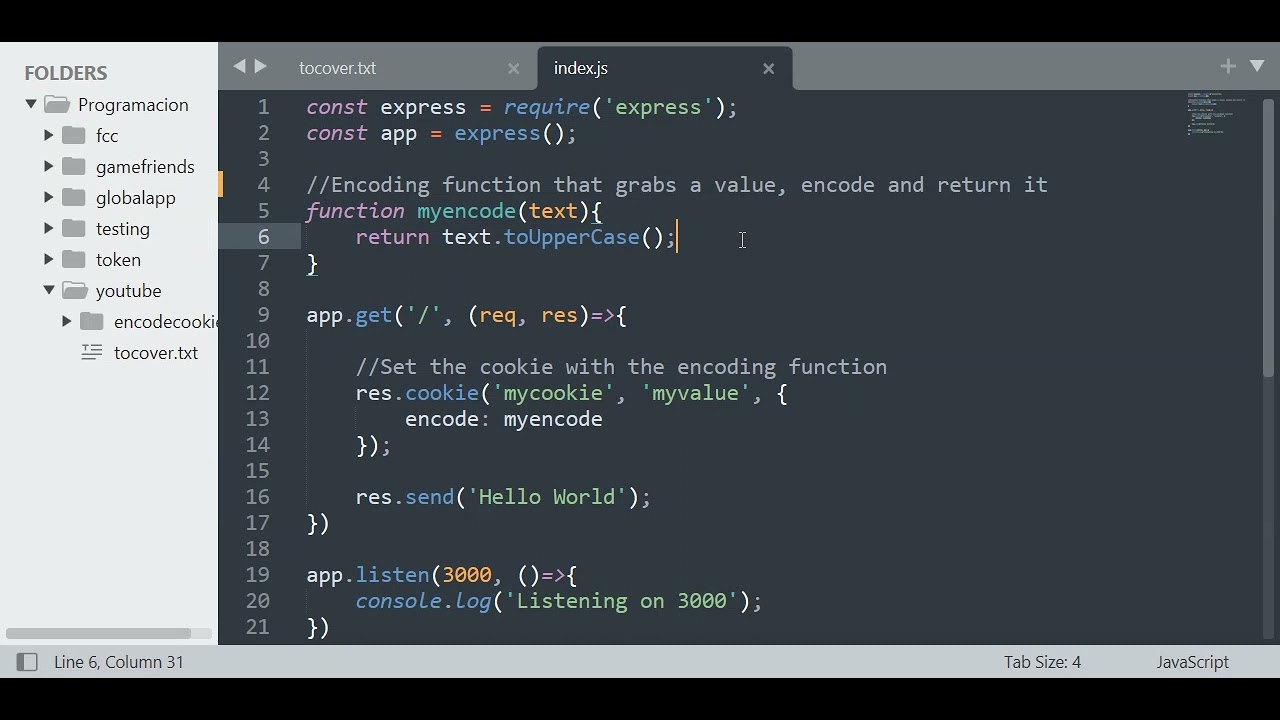Click the minimap code preview

tap(1217, 113)
